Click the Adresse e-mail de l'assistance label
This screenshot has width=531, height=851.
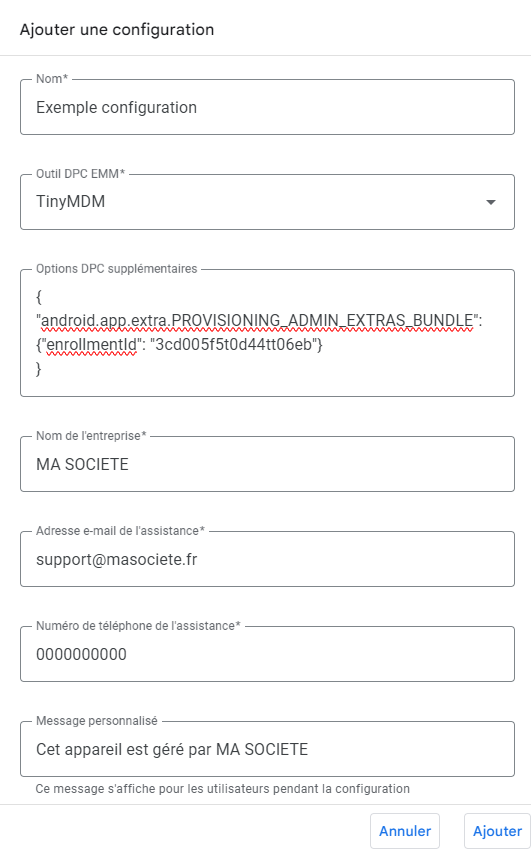pyautogui.click(x=121, y=531)
